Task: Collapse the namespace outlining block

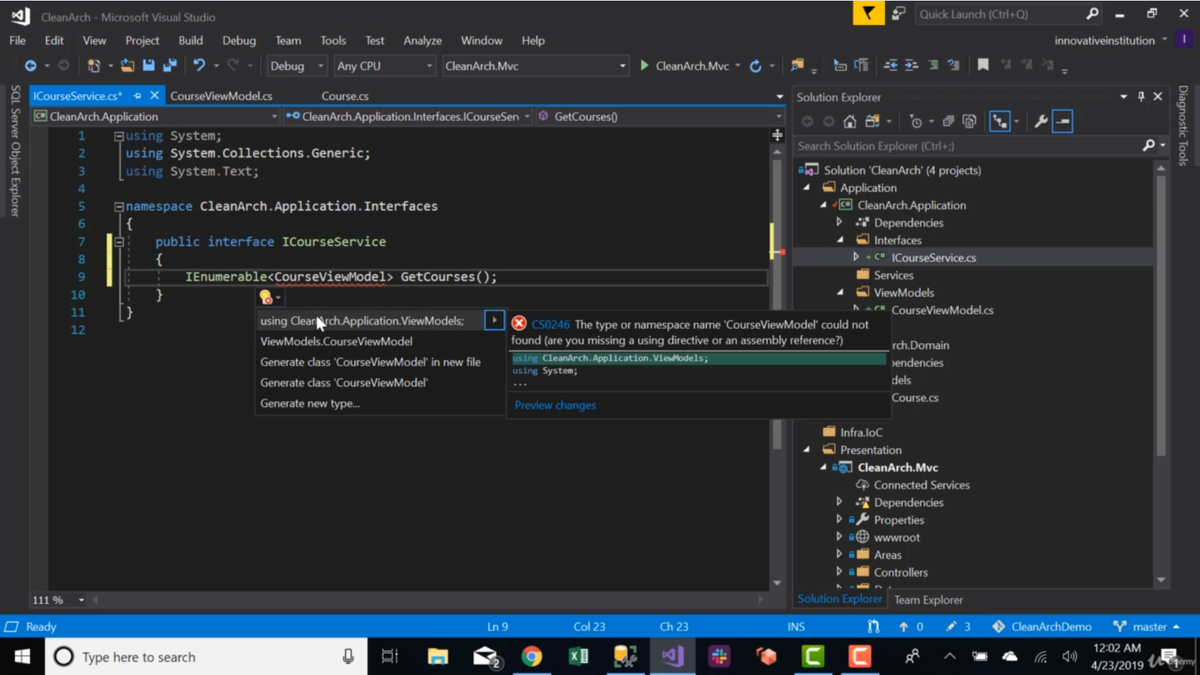Action: [x=118, y=206]
